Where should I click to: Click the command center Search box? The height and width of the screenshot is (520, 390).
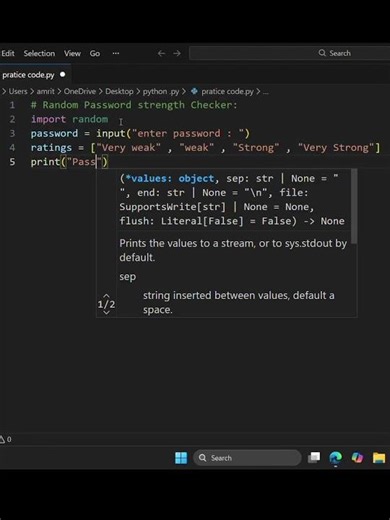point(289,53)
